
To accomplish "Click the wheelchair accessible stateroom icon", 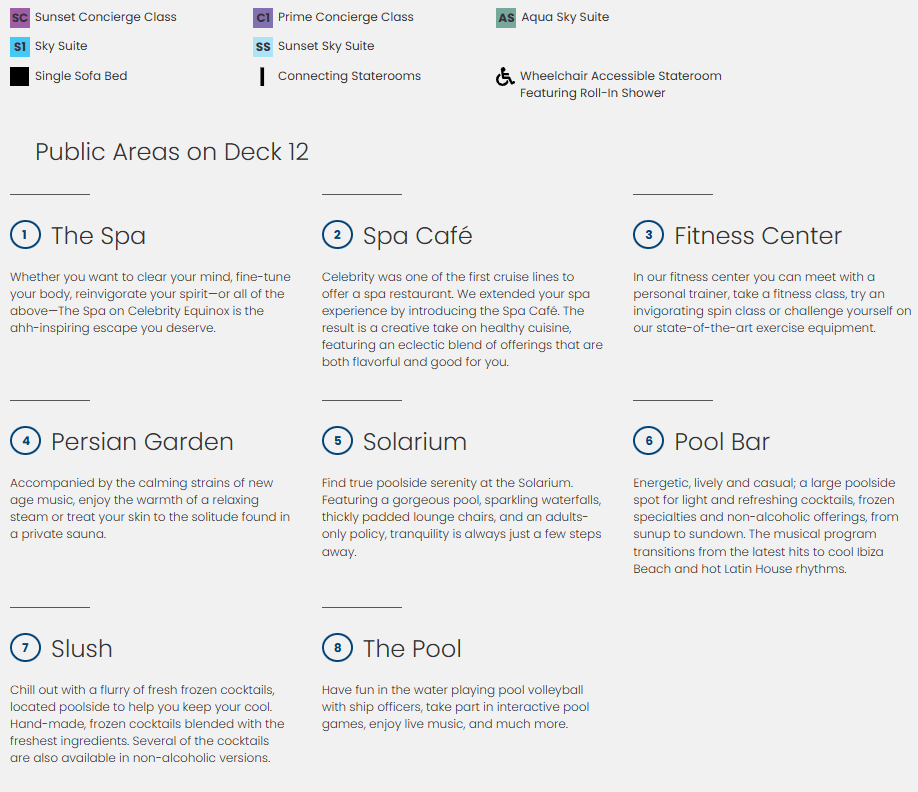I will click(505, 77).
